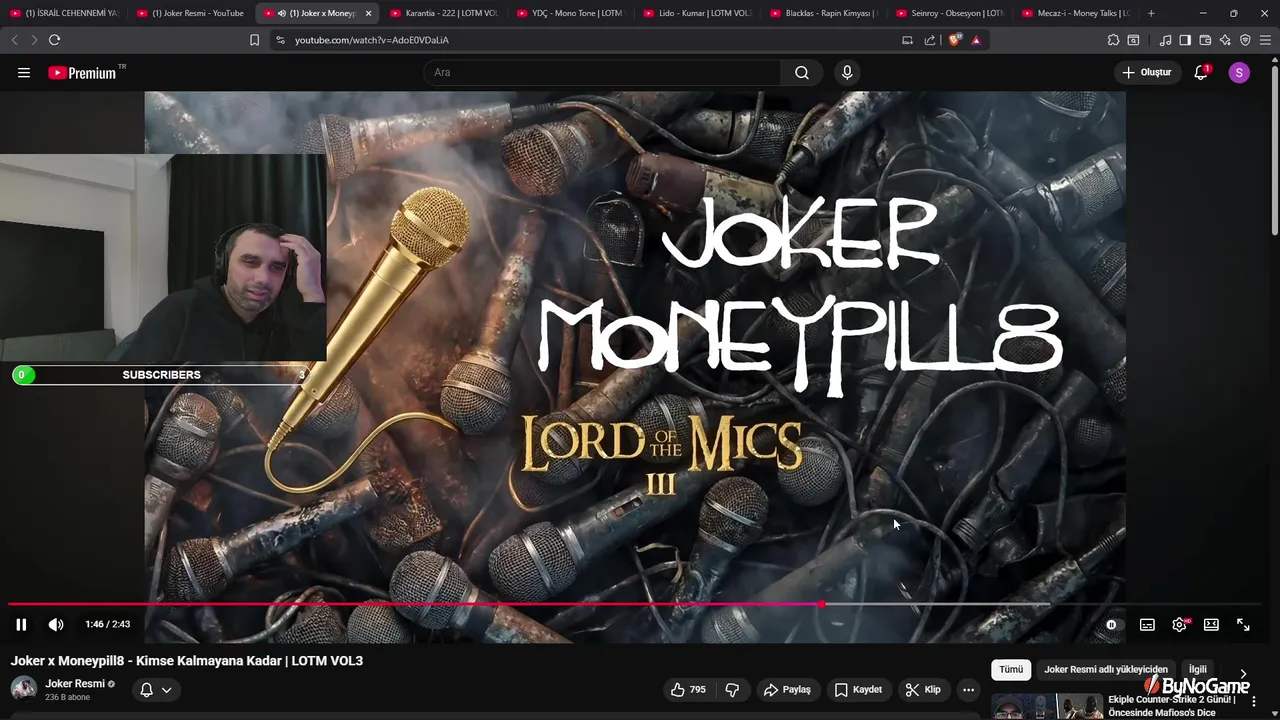Open media control music note icon
1280x720 pixels.
point(1165,40)
